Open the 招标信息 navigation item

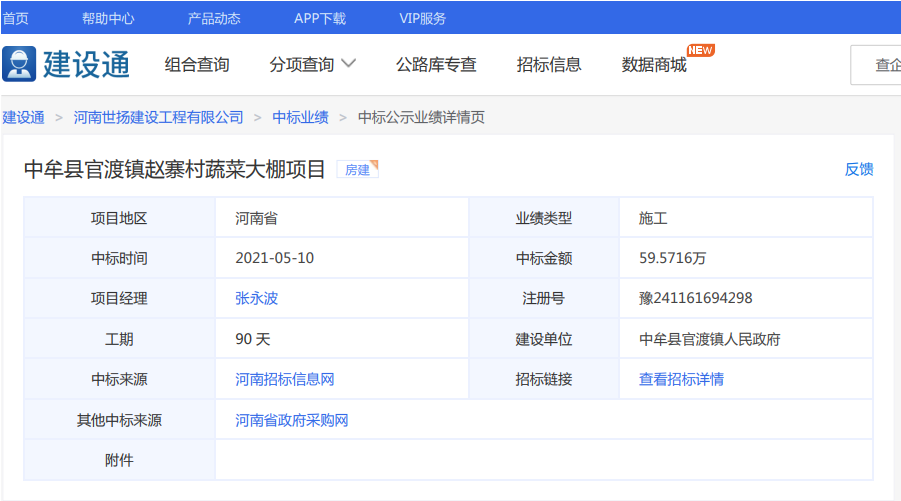549,65
